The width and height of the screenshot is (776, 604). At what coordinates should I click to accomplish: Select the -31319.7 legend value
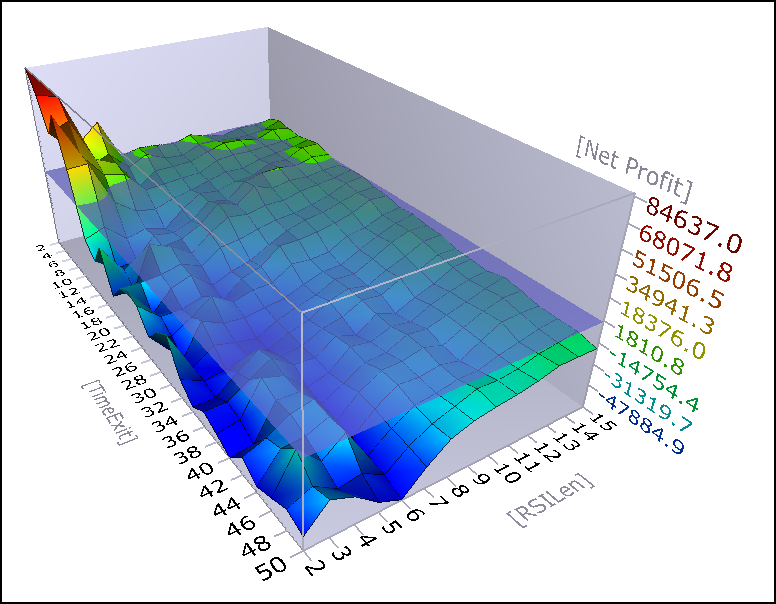647,402
